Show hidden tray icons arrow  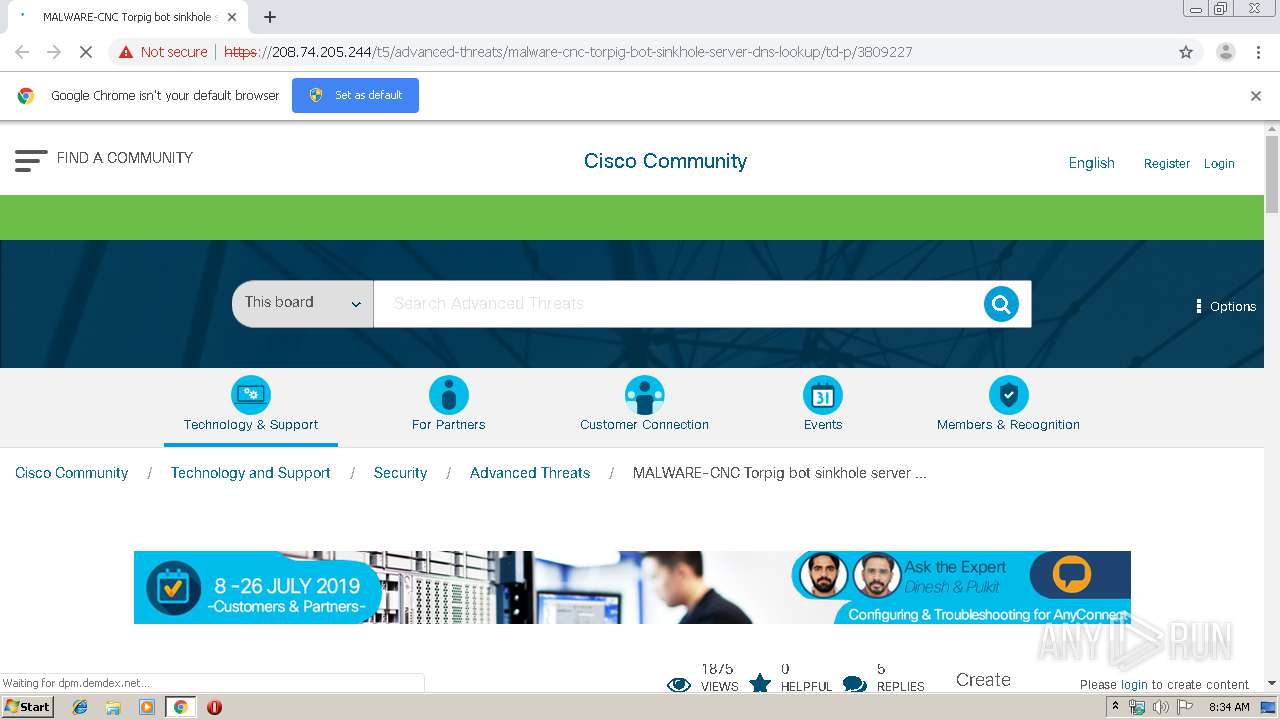(x=1116, y=707)
